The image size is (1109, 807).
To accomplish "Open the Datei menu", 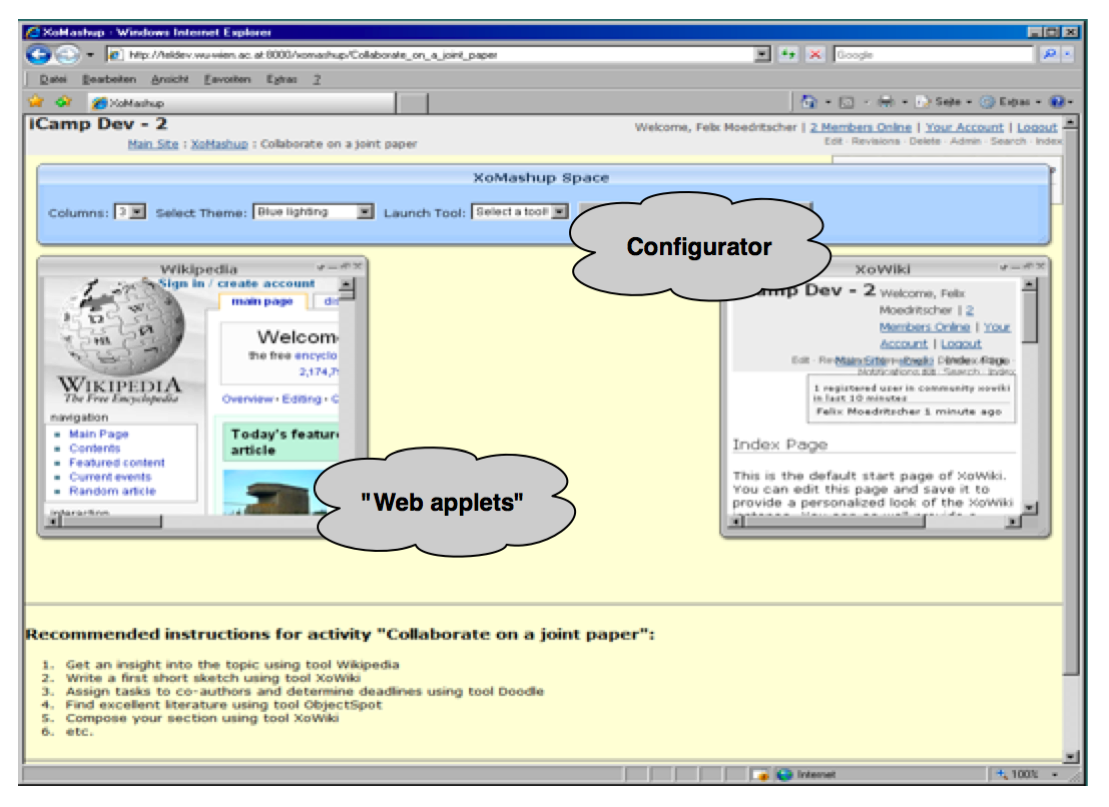I will (53, 79).
